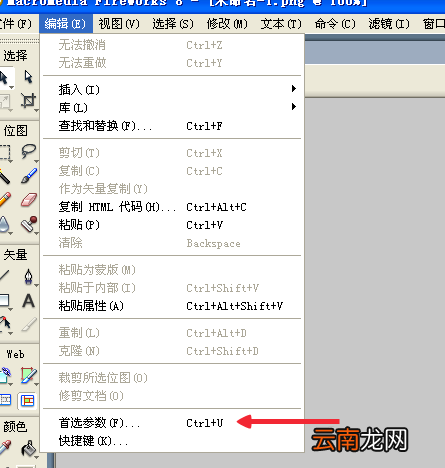Select the Eyedropper tool

click(x=5, y=448)
